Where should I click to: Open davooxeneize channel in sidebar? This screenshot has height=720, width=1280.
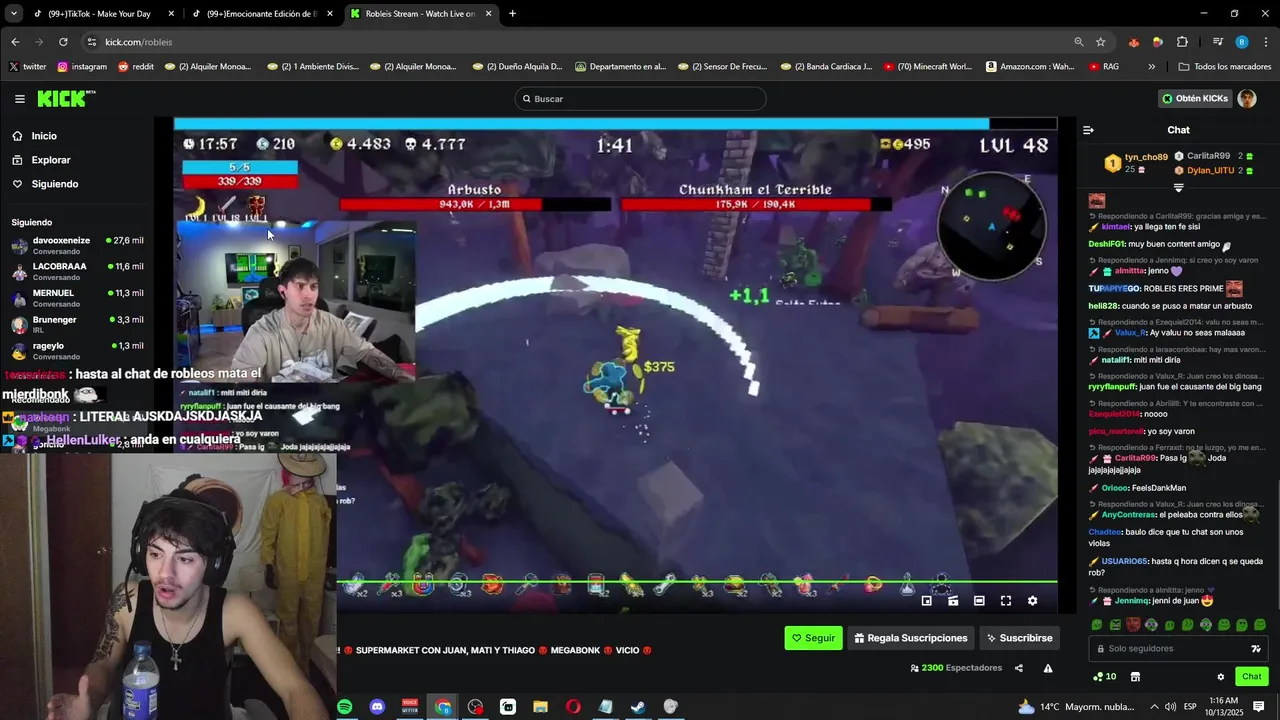pos(78,246)
